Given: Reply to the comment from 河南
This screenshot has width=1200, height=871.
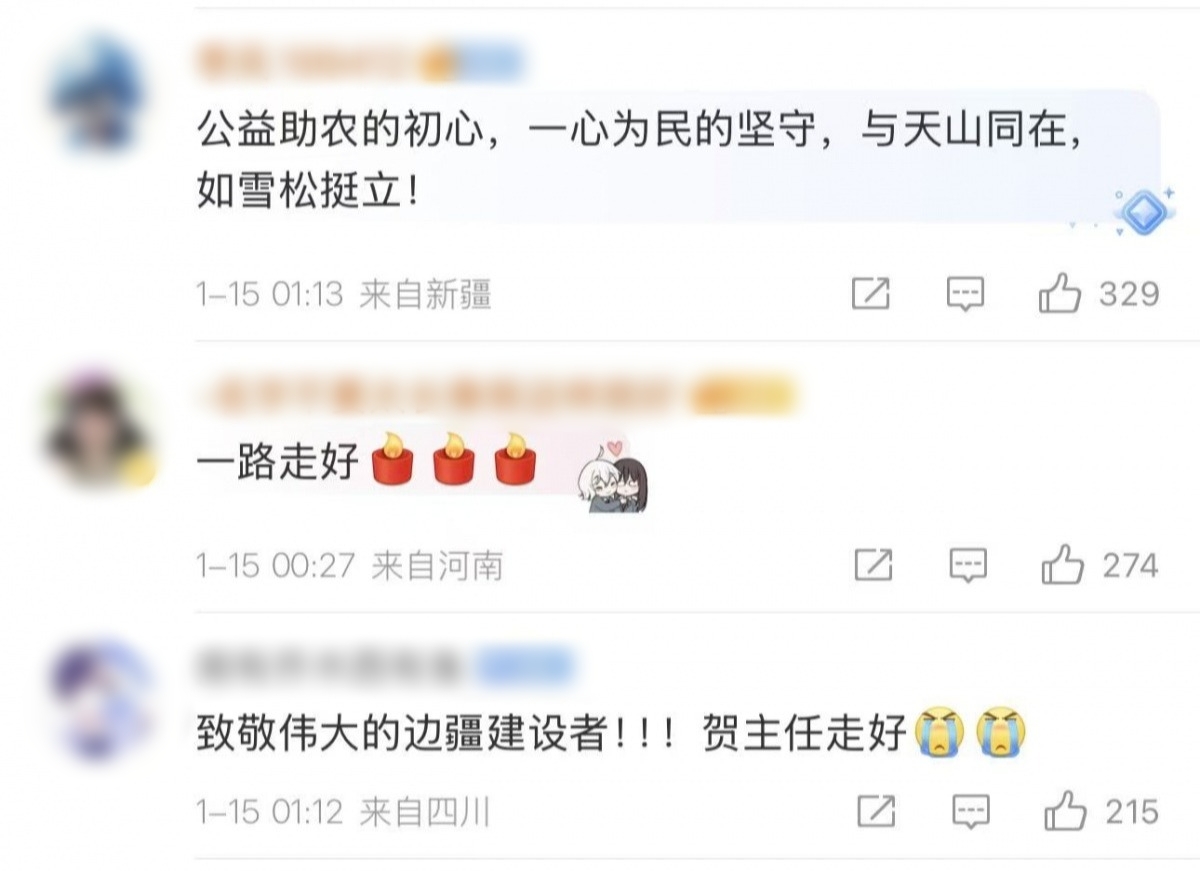Looking at the screenshot, I should 968,566.
